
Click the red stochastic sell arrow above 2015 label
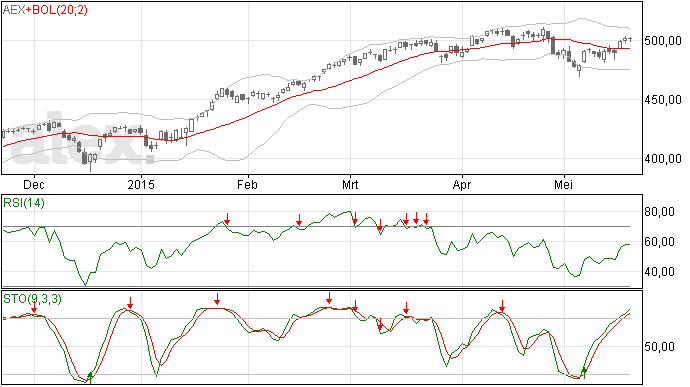(130, 303)
